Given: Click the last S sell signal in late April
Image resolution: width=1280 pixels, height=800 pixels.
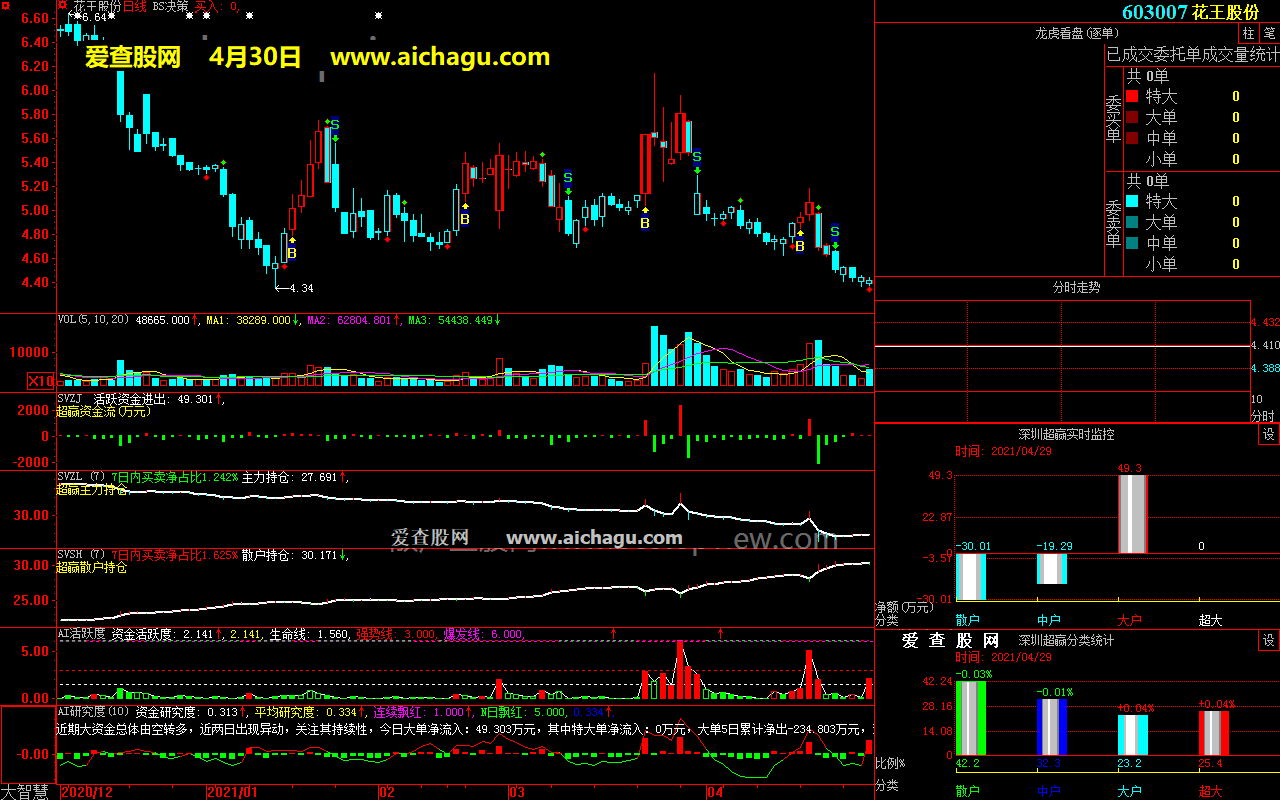Looking at the screenshot, I should [835, 232].
